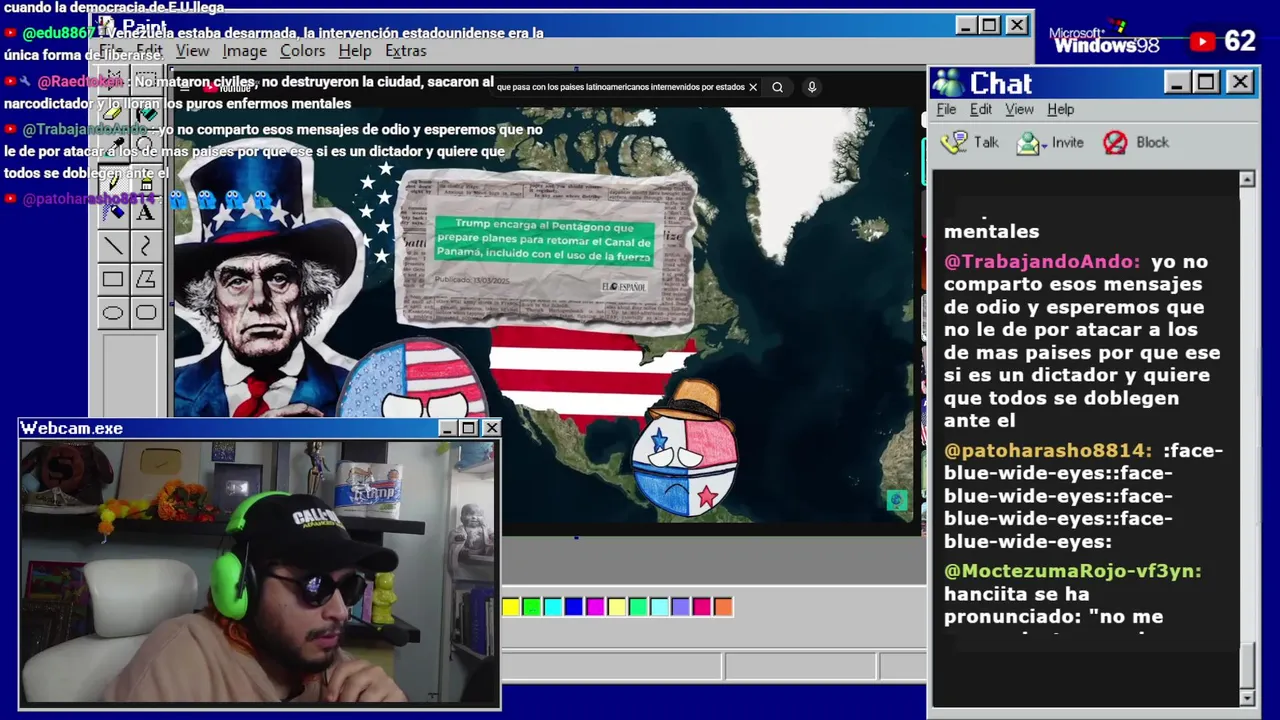Open the Colors menu in Paint
1280x720 pixels.
pos(302,51)
